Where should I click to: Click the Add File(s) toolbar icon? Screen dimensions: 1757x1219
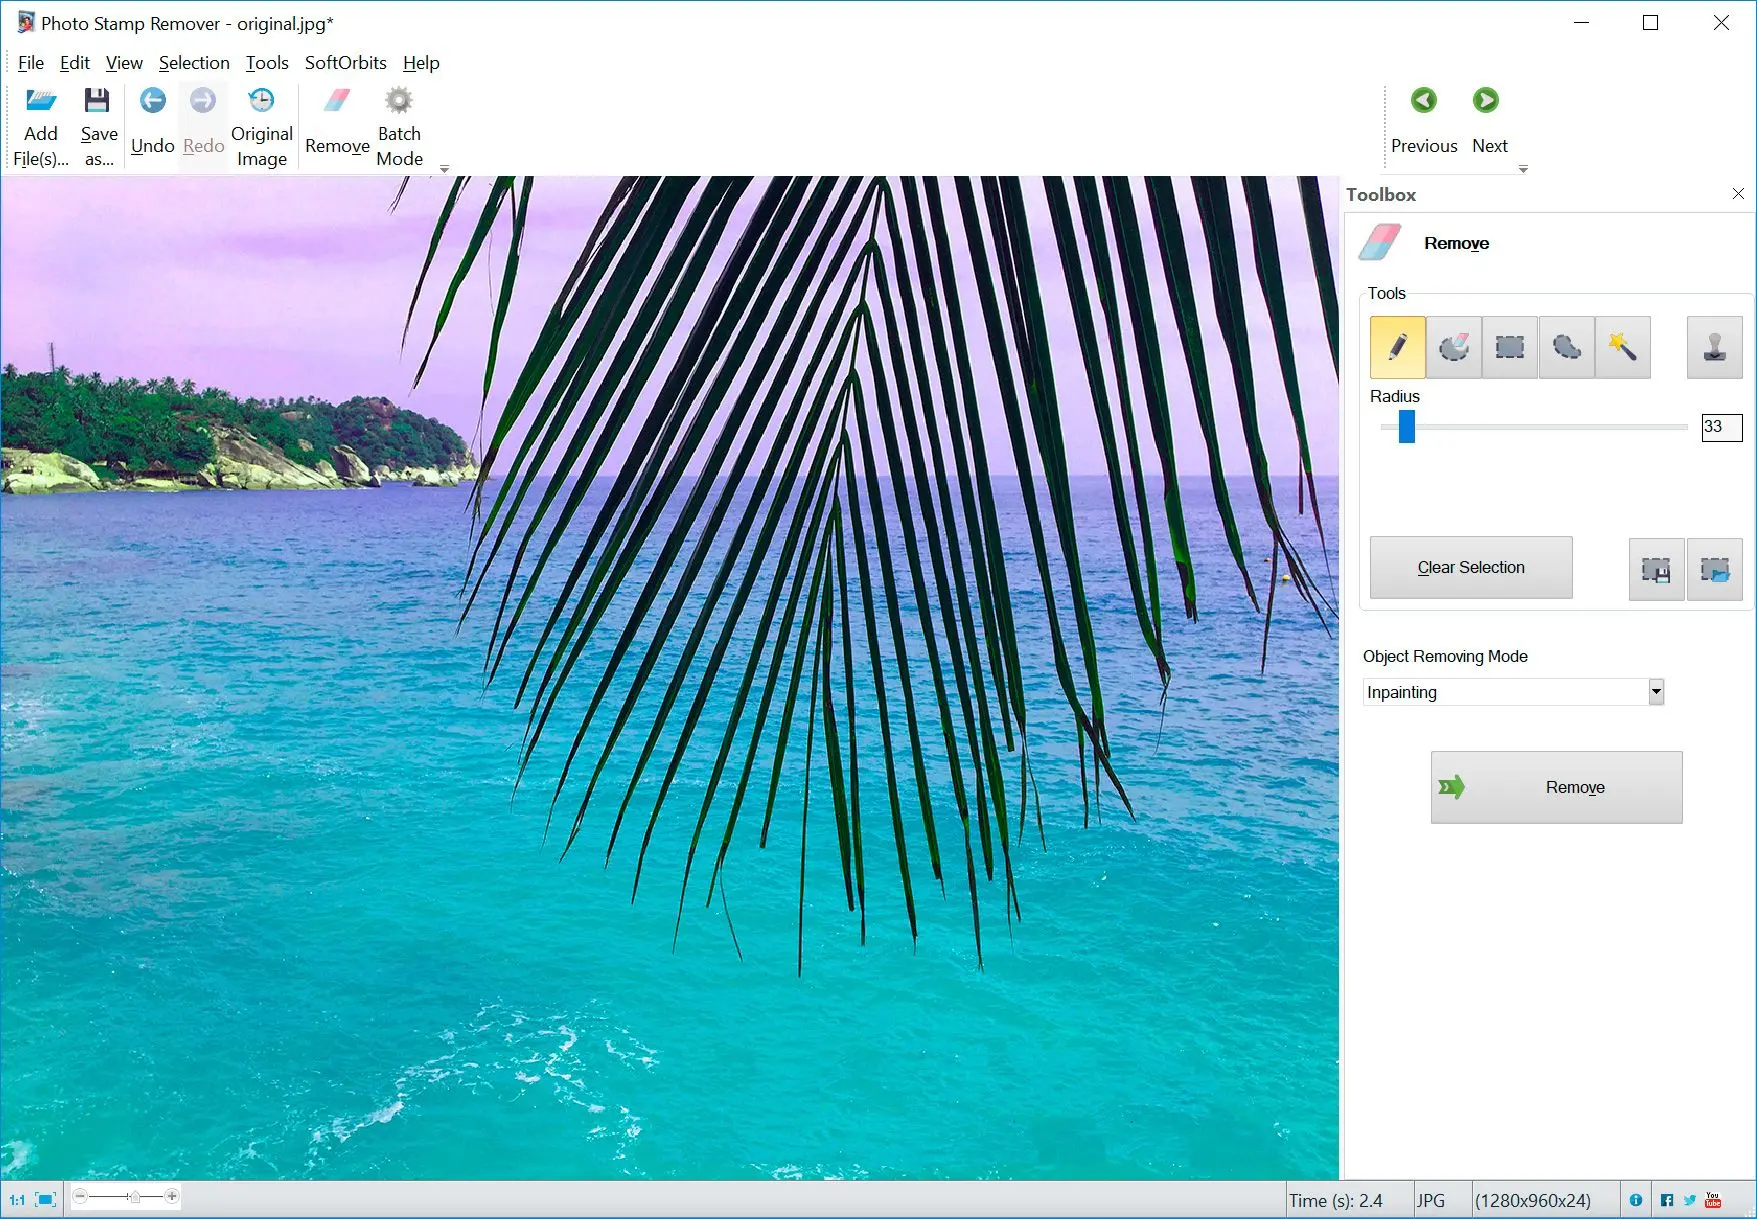(x=41, y=101)
